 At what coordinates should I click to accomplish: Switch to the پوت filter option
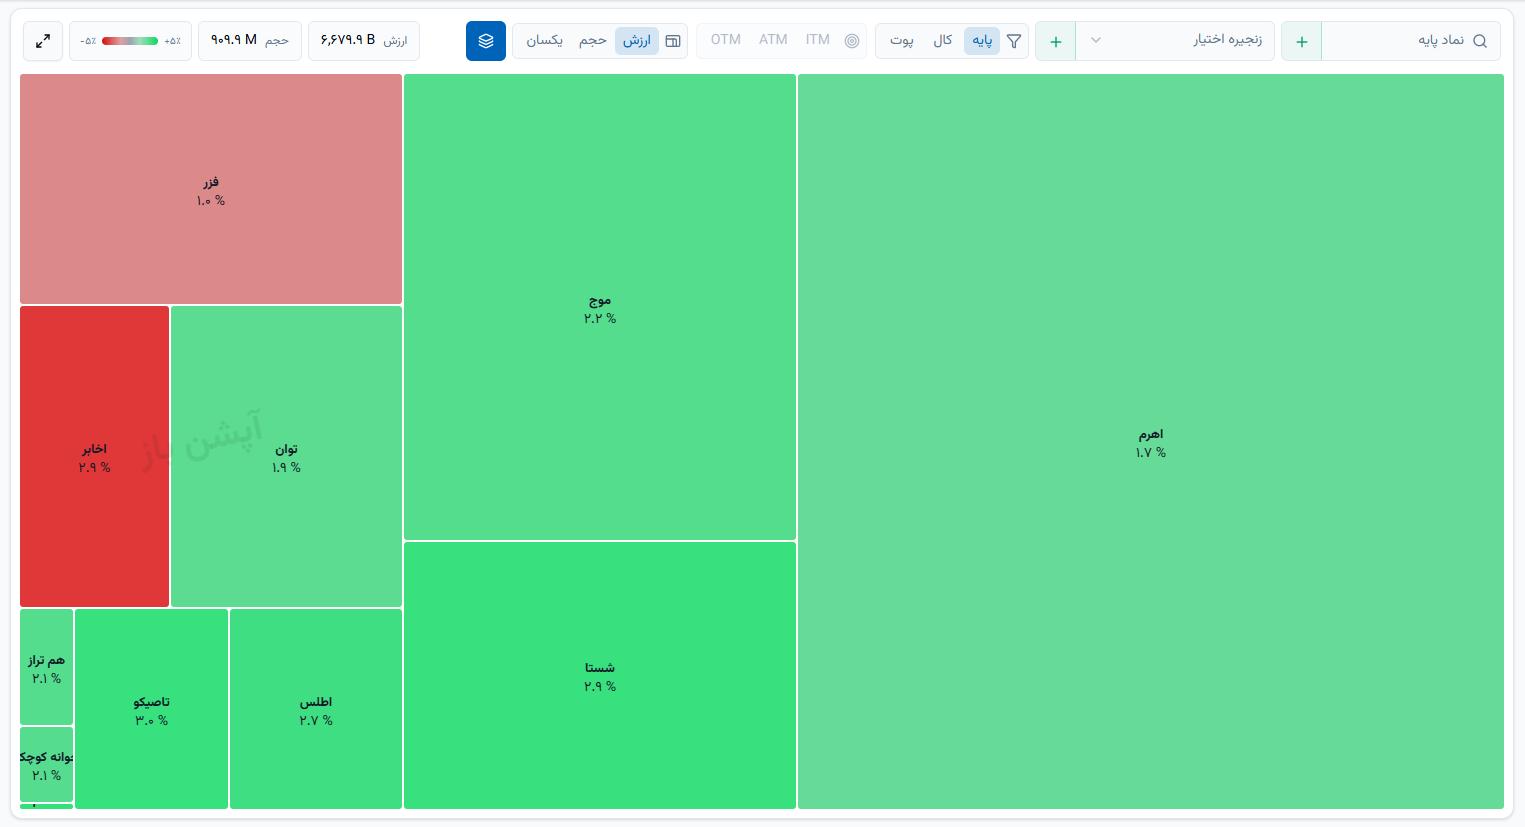[x=902, y=41]
